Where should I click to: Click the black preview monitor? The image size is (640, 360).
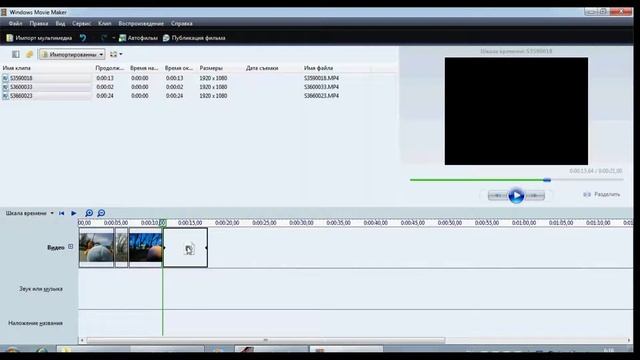coord(516,111)
